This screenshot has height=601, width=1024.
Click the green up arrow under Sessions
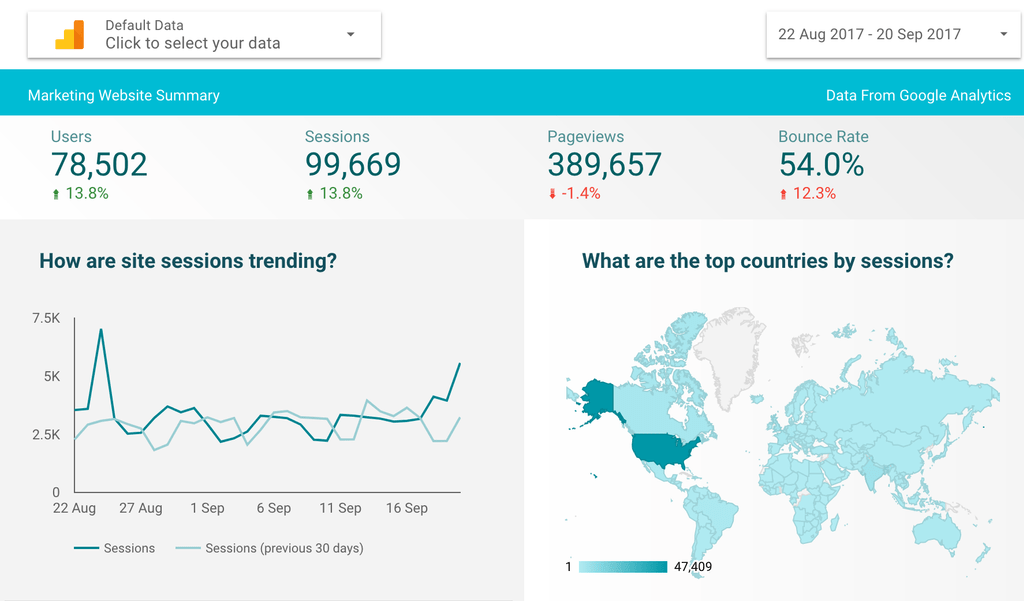point(310,194)
